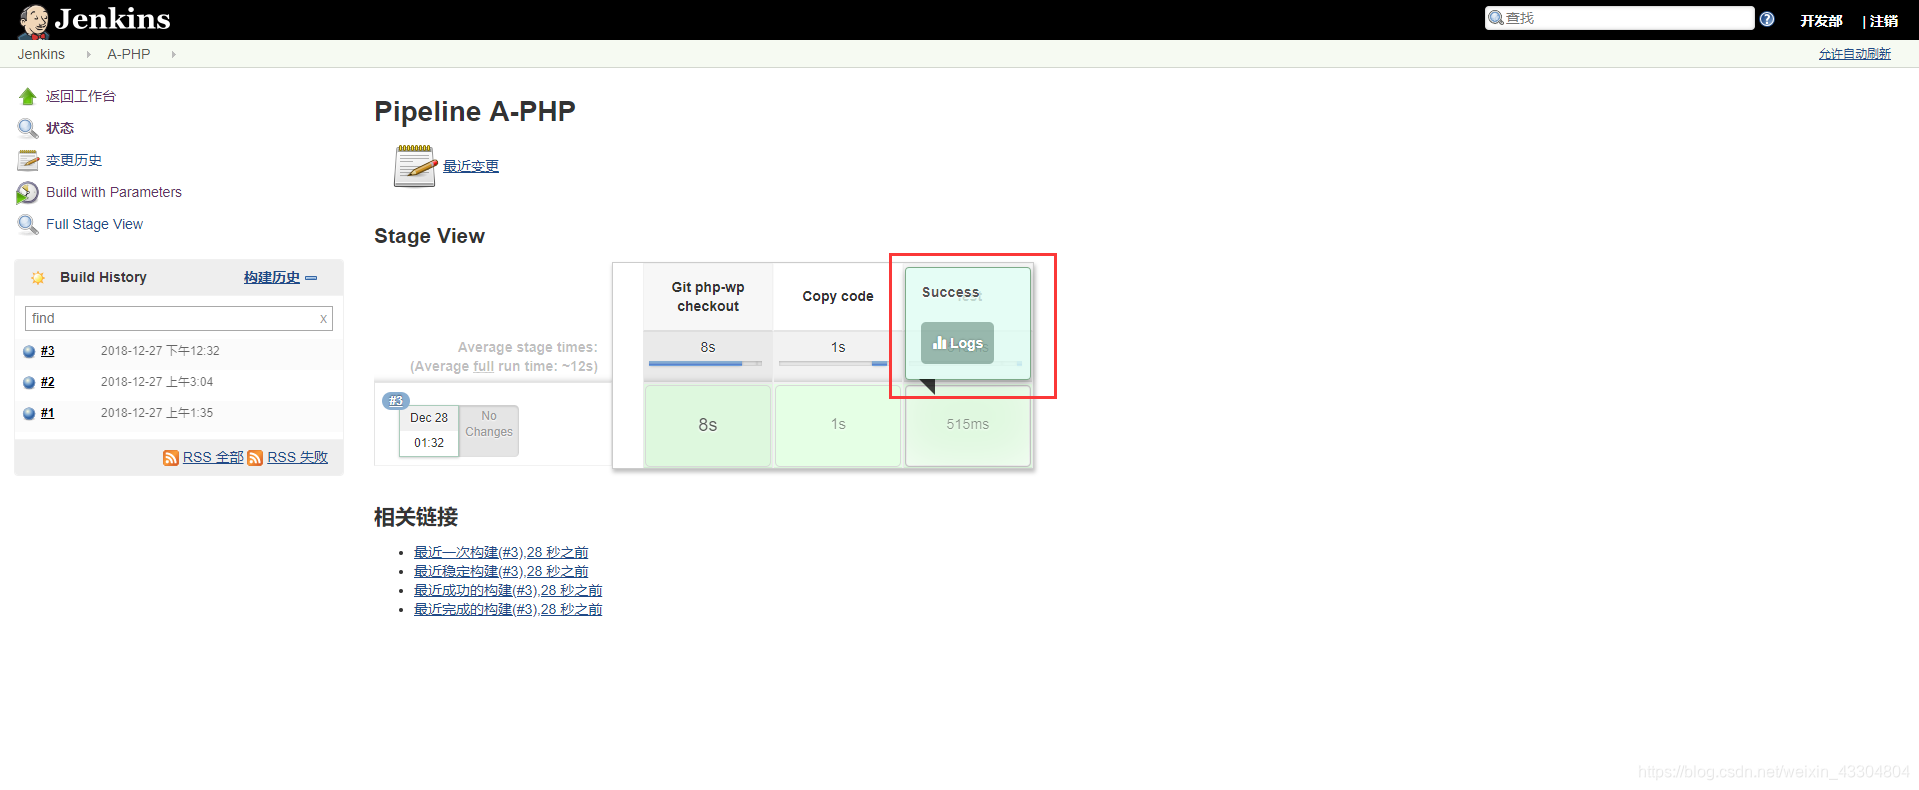This screenshot has width=1919, height=790.
Task: Click the 注销 logout link
Action: click(1884, 20)
